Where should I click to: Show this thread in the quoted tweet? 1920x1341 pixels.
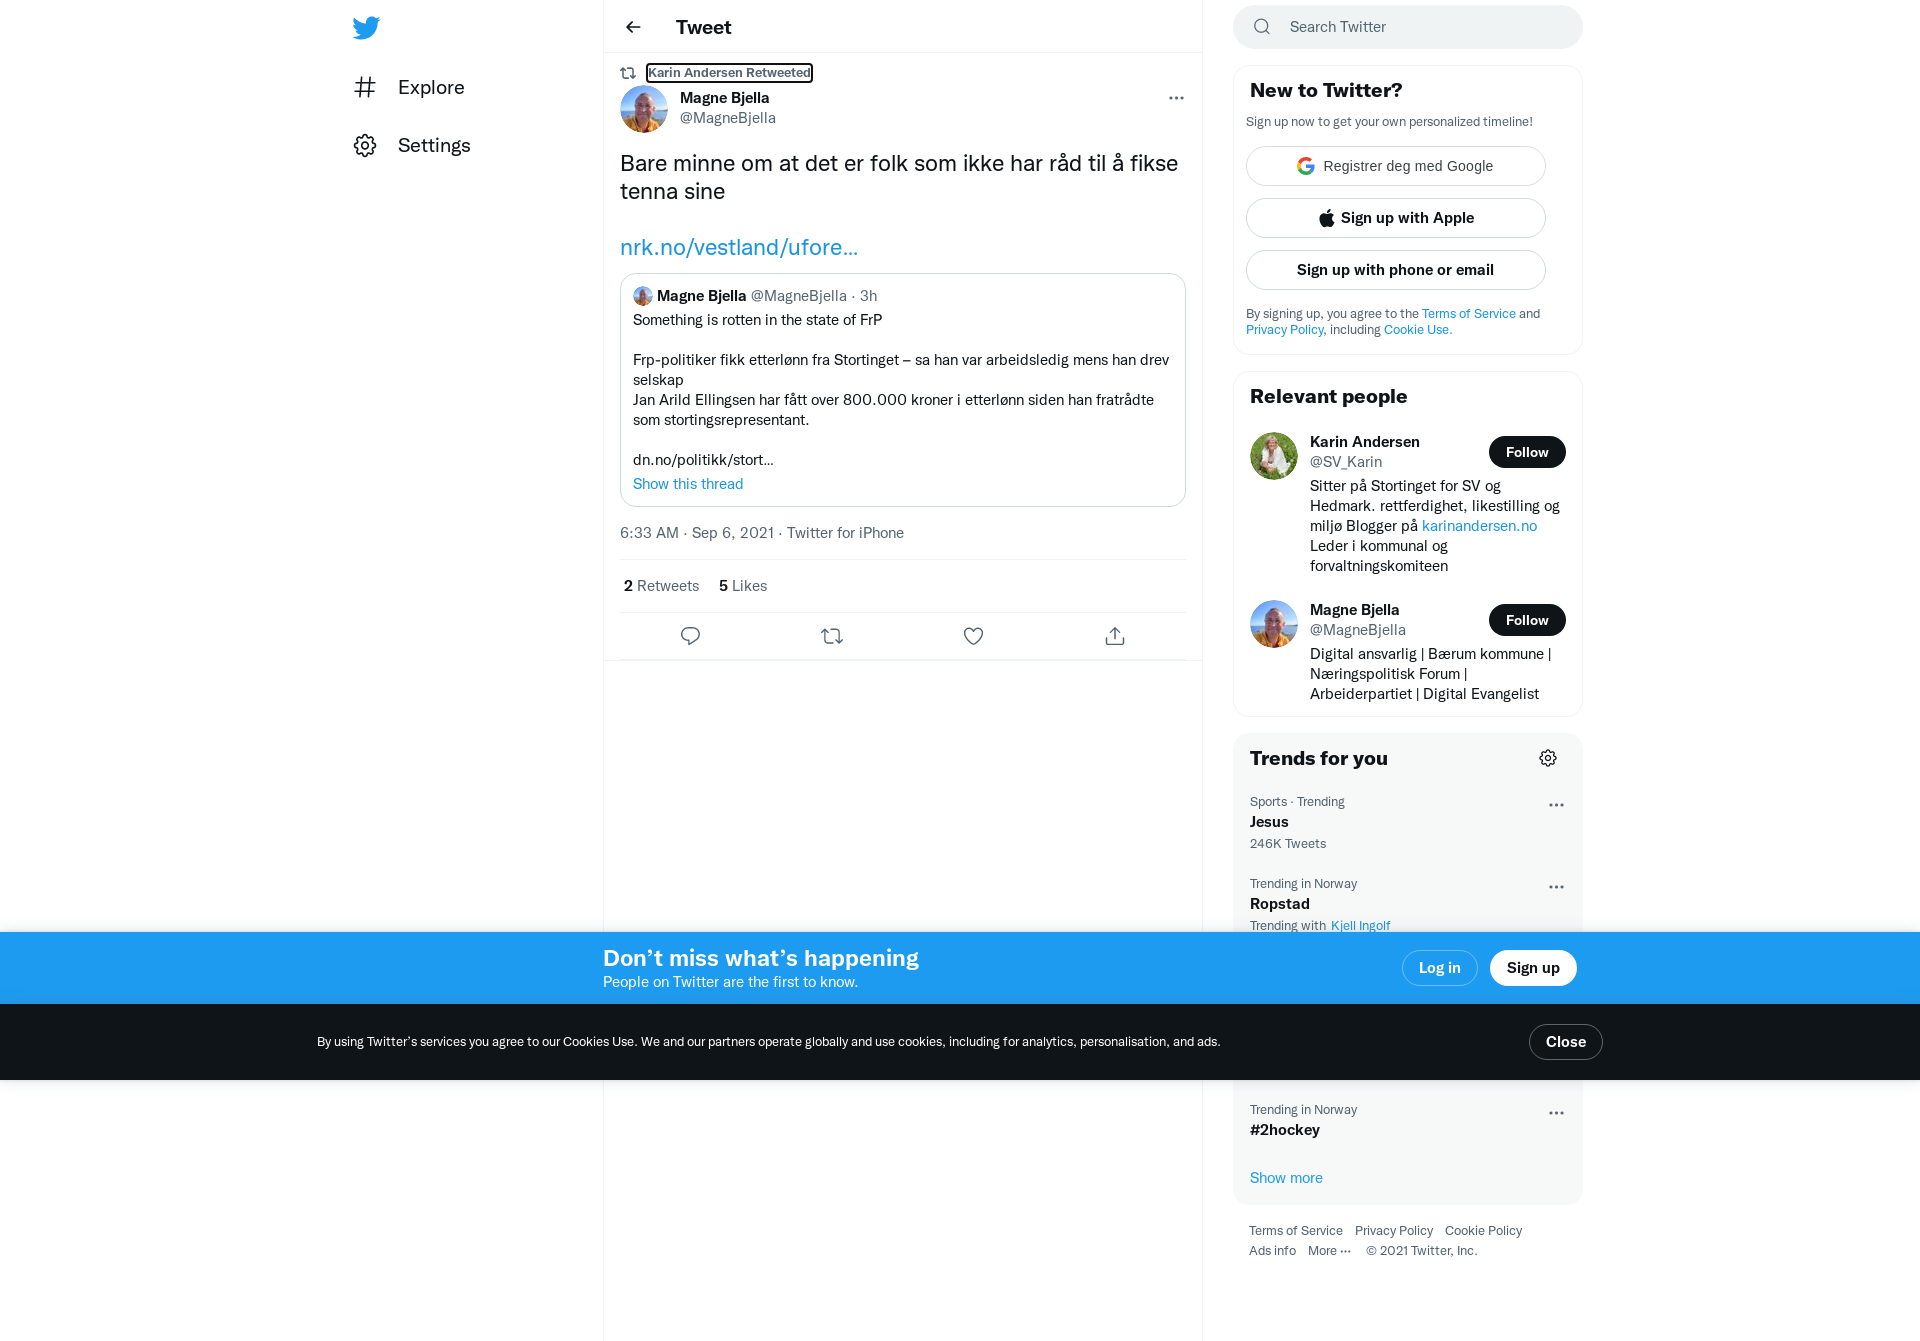(688, 484)
